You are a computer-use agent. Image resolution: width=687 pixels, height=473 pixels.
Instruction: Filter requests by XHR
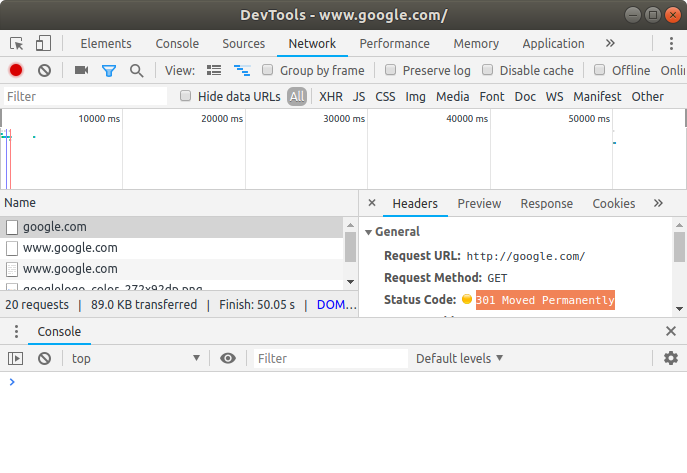coord(331,96)
